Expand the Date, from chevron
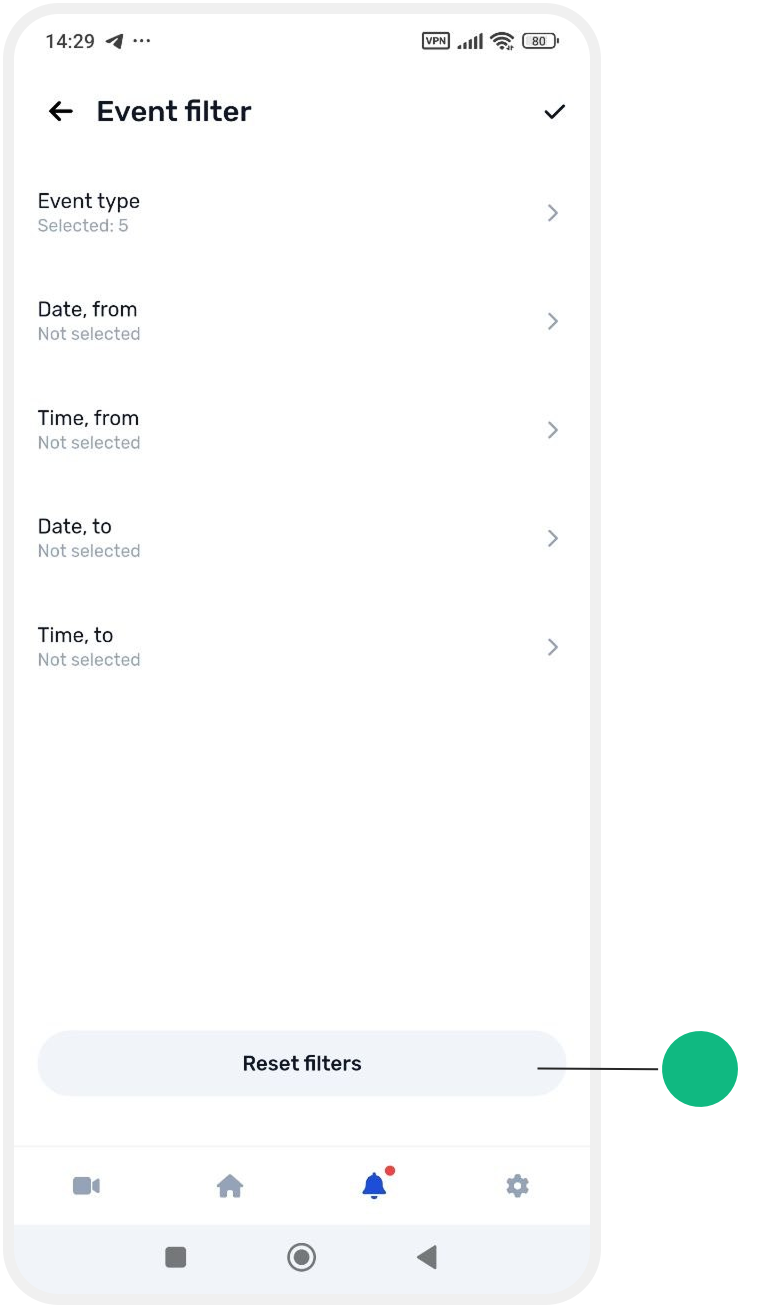The height and width of the screenshot is (1308, 763). tap(553, 321)
